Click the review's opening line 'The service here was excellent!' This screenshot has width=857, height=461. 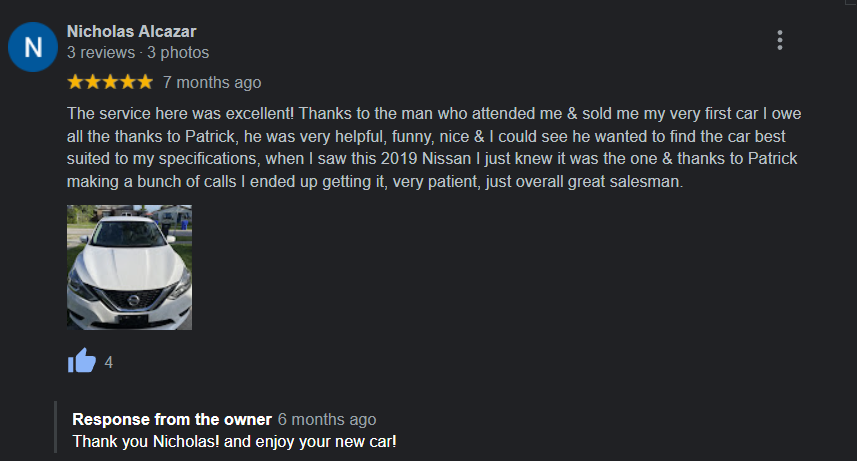[x=180, y=112]
